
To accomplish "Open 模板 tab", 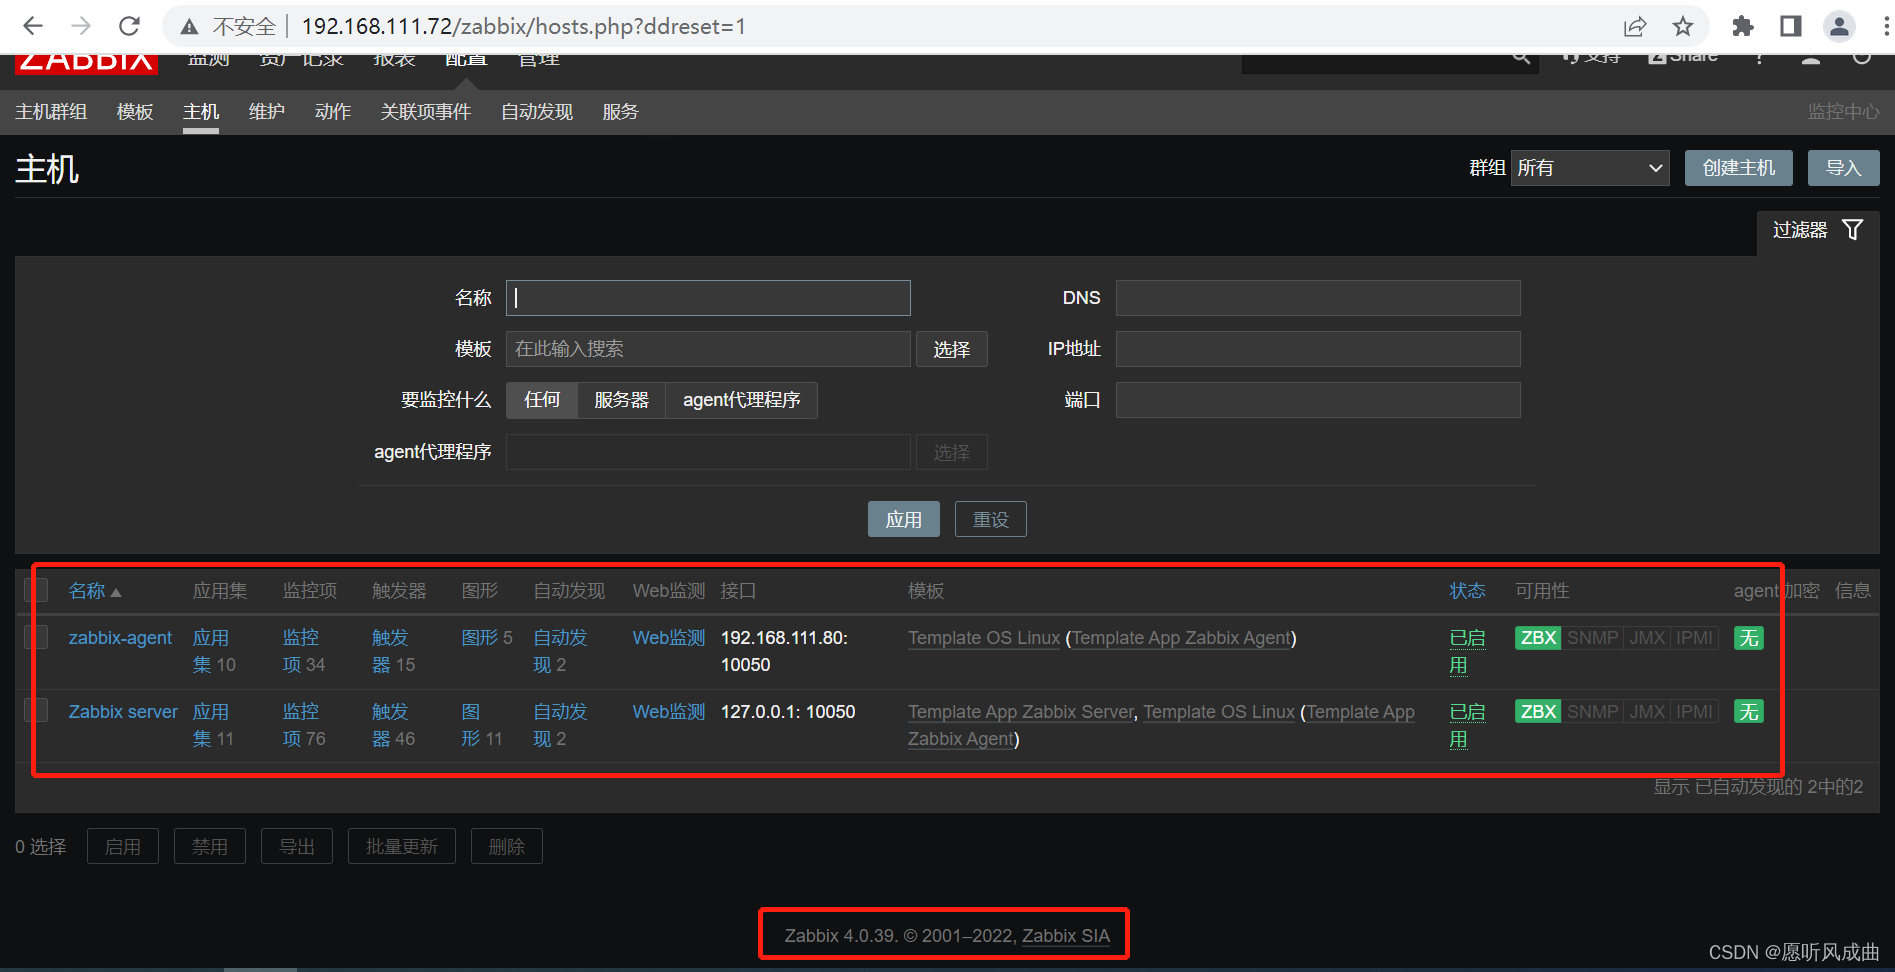I will [135, 112].
